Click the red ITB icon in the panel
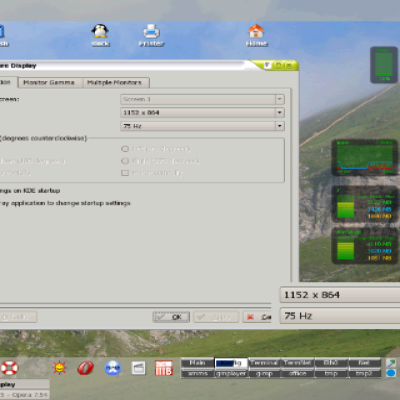 164,368
